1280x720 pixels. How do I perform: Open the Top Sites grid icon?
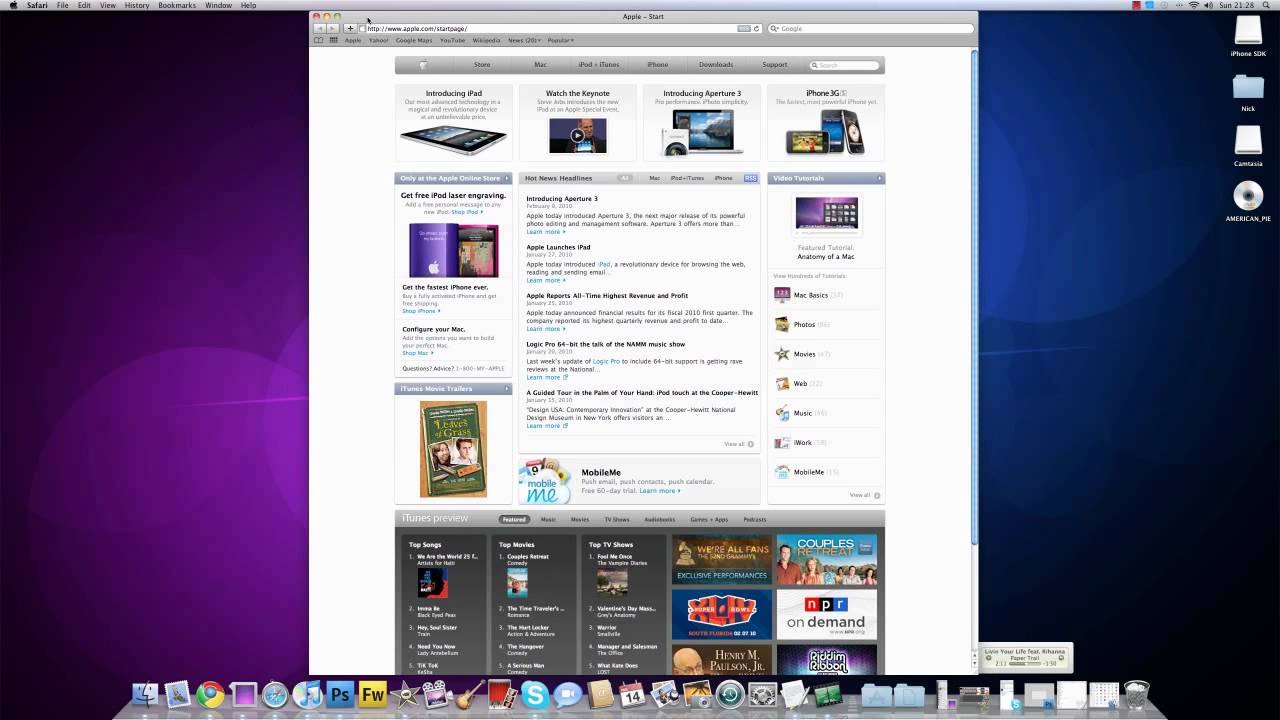pyautogui.click(x=333, y=40)
